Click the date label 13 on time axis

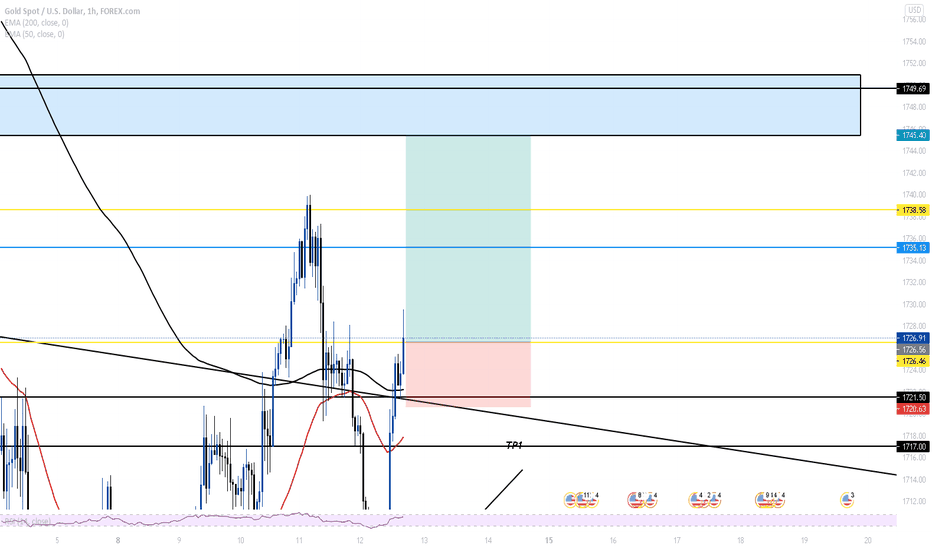tap(424, 540)
